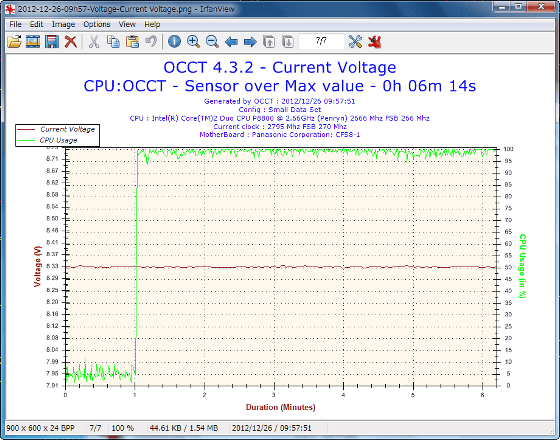Click the CPU Intel Core2 Duo description line
The width and height of the screenshot is (560, 440).
pos(280,118)
